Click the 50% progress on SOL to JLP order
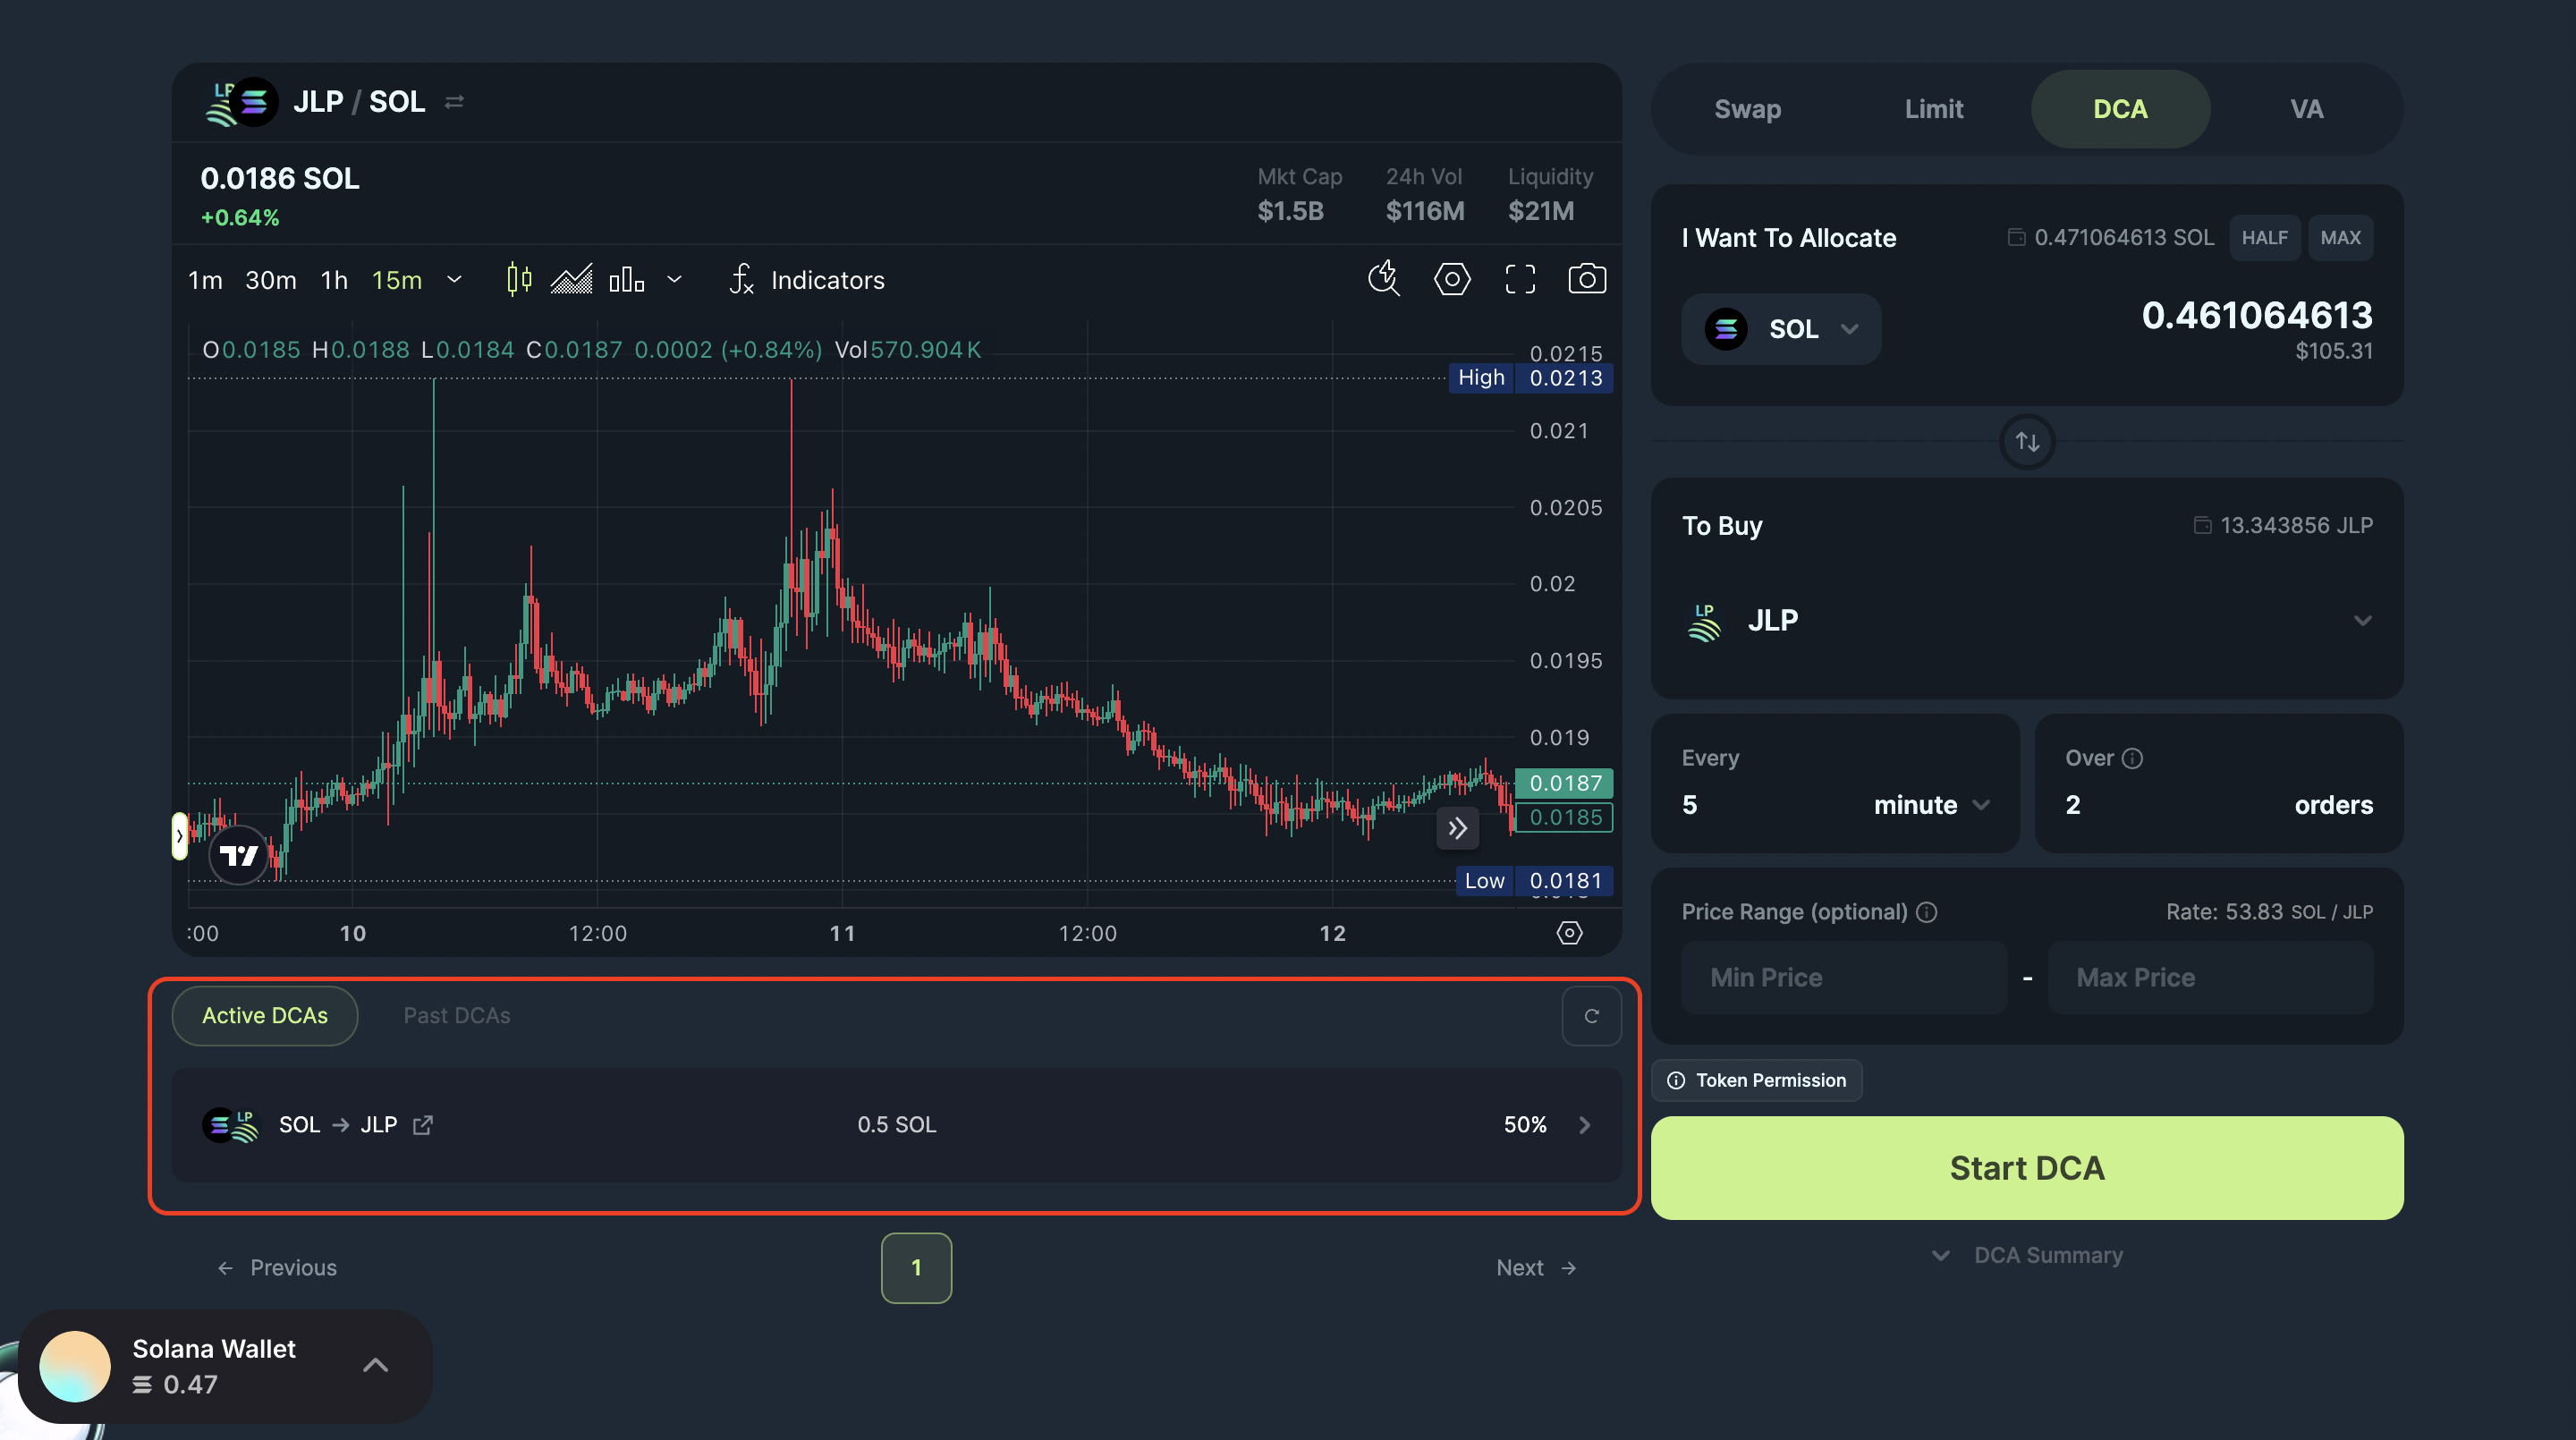This screenshot has width=2576, height=1440. click(1525, 1125)
